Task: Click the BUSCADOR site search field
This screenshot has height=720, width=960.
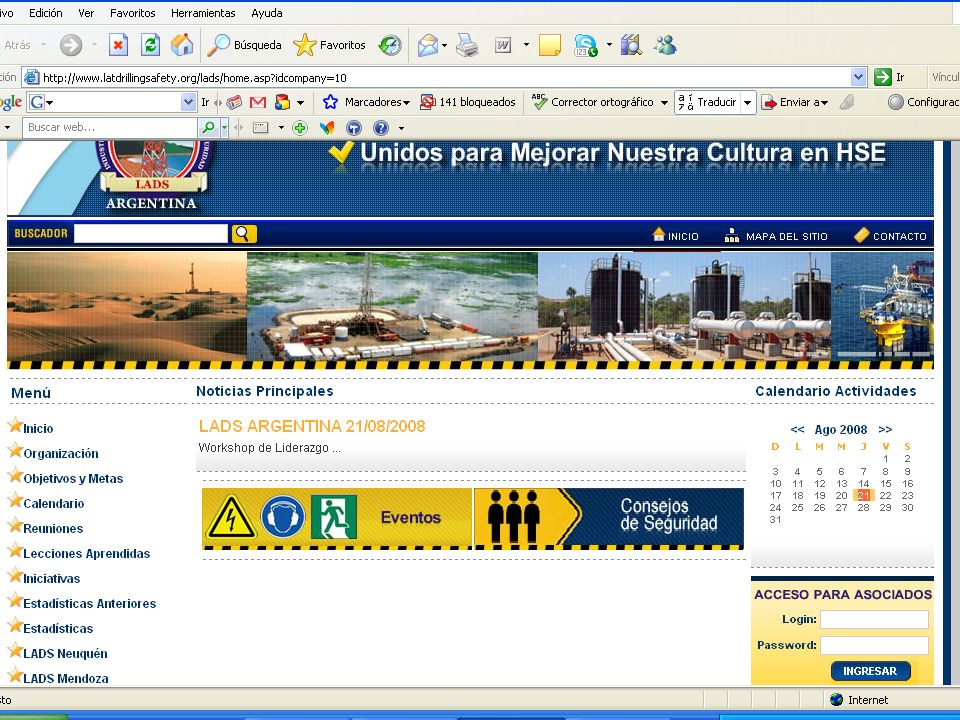Action: (x=151, y=233)
